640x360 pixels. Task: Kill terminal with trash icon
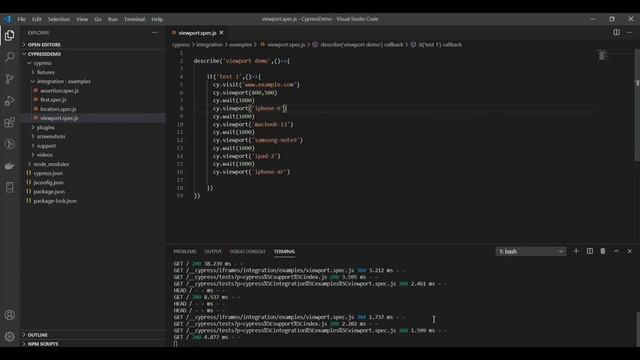[603, 251]
